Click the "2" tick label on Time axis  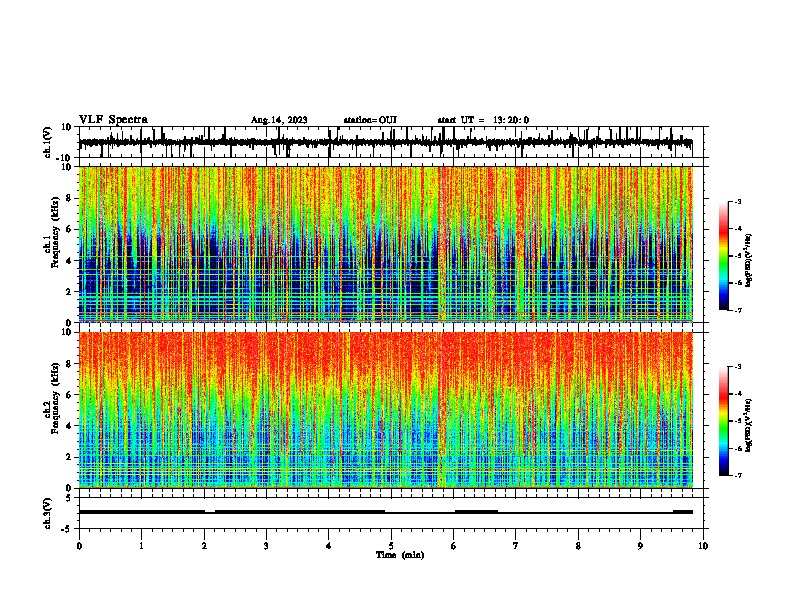point(204,546)
